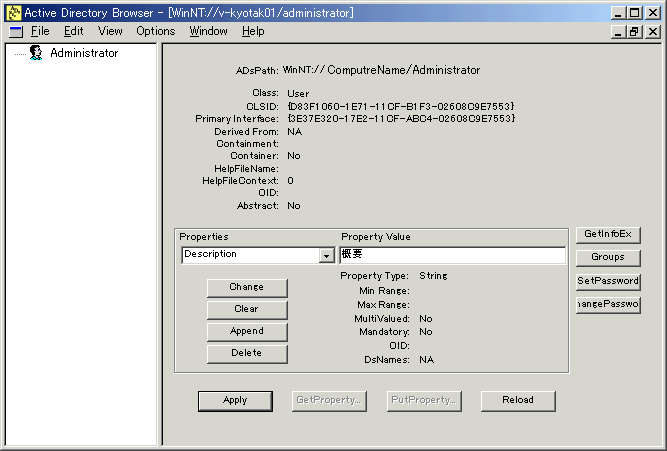Open the File menu
This screenshot has width=667, height=451.
tap(40, 31)
